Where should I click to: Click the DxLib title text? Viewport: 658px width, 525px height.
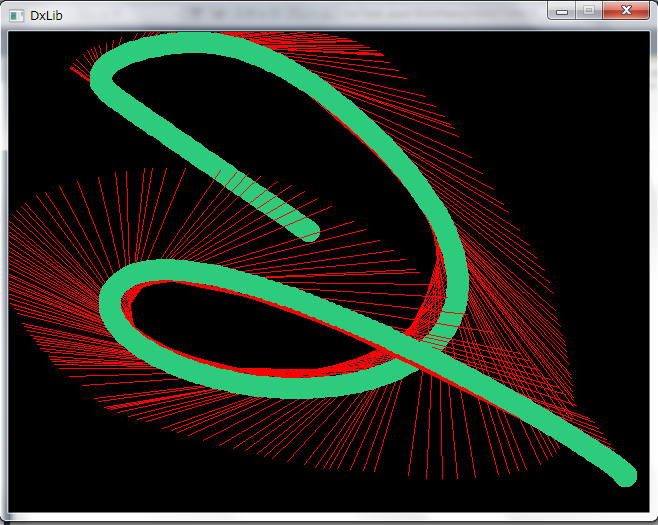point(46,16)
